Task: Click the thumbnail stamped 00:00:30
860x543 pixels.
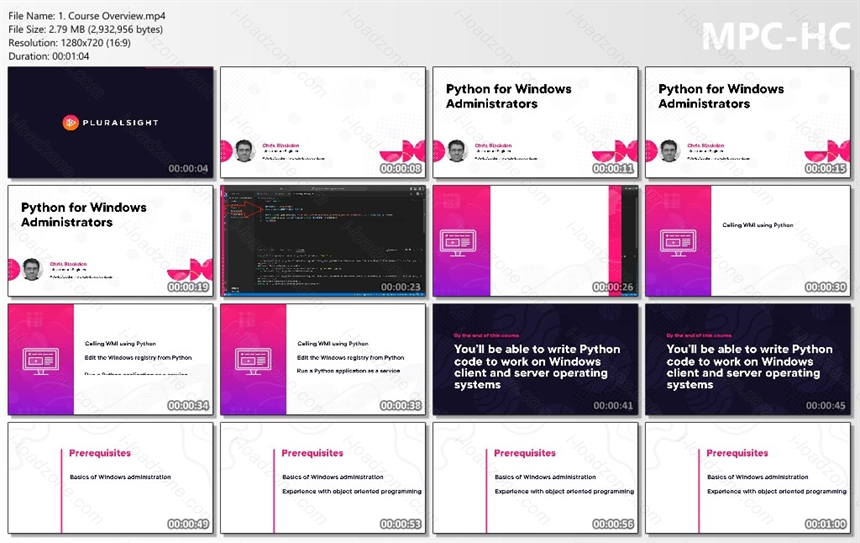Action: click(748, 241)
